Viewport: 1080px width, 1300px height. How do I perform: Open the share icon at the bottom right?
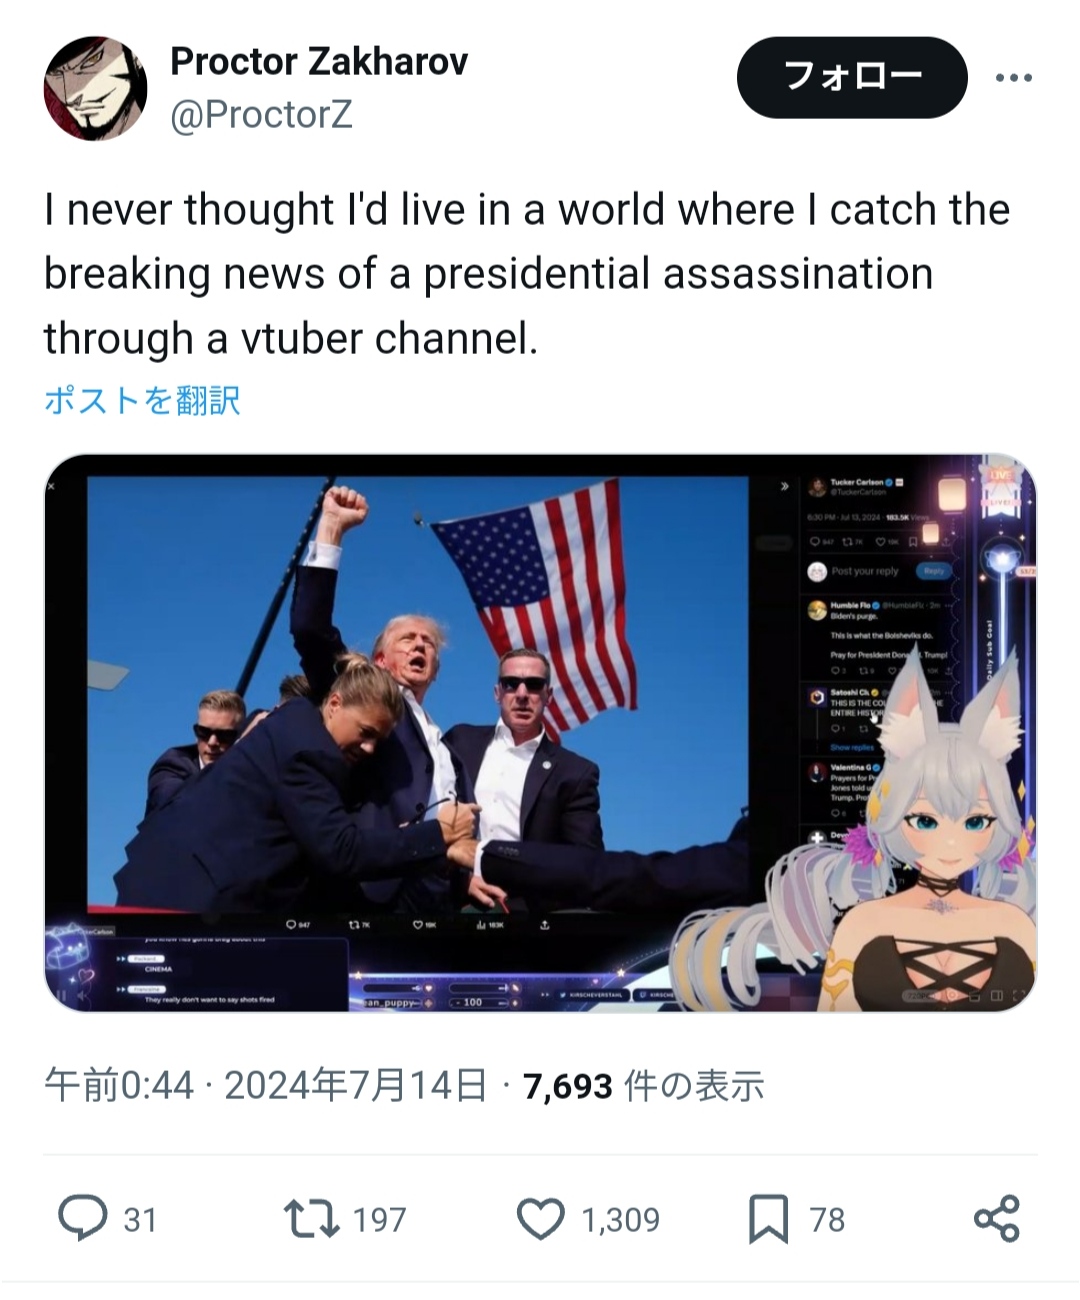[x=996, y=1218]
